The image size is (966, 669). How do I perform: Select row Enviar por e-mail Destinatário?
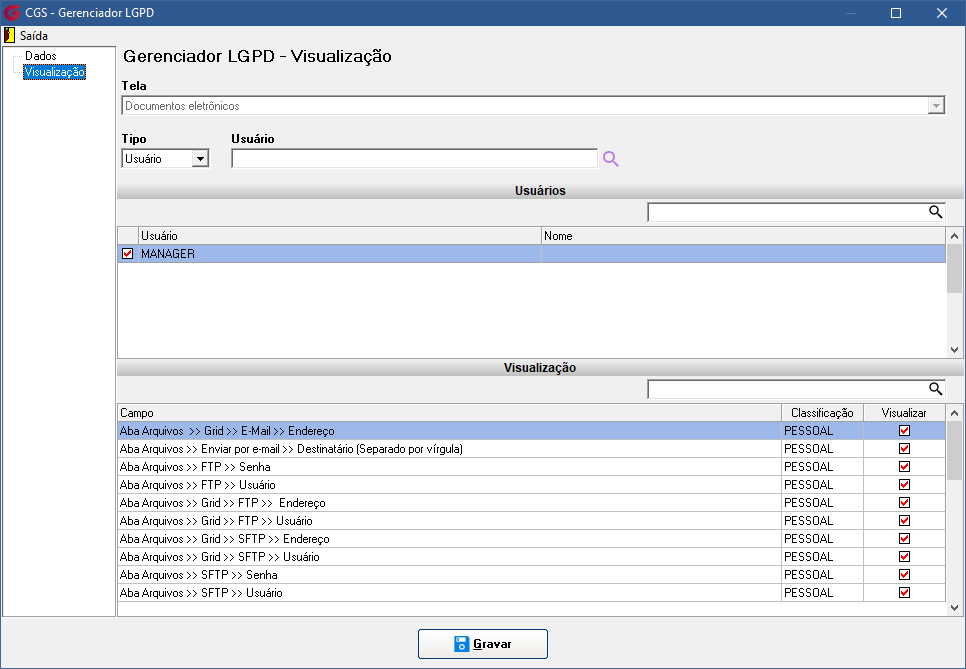coord(532,448)
